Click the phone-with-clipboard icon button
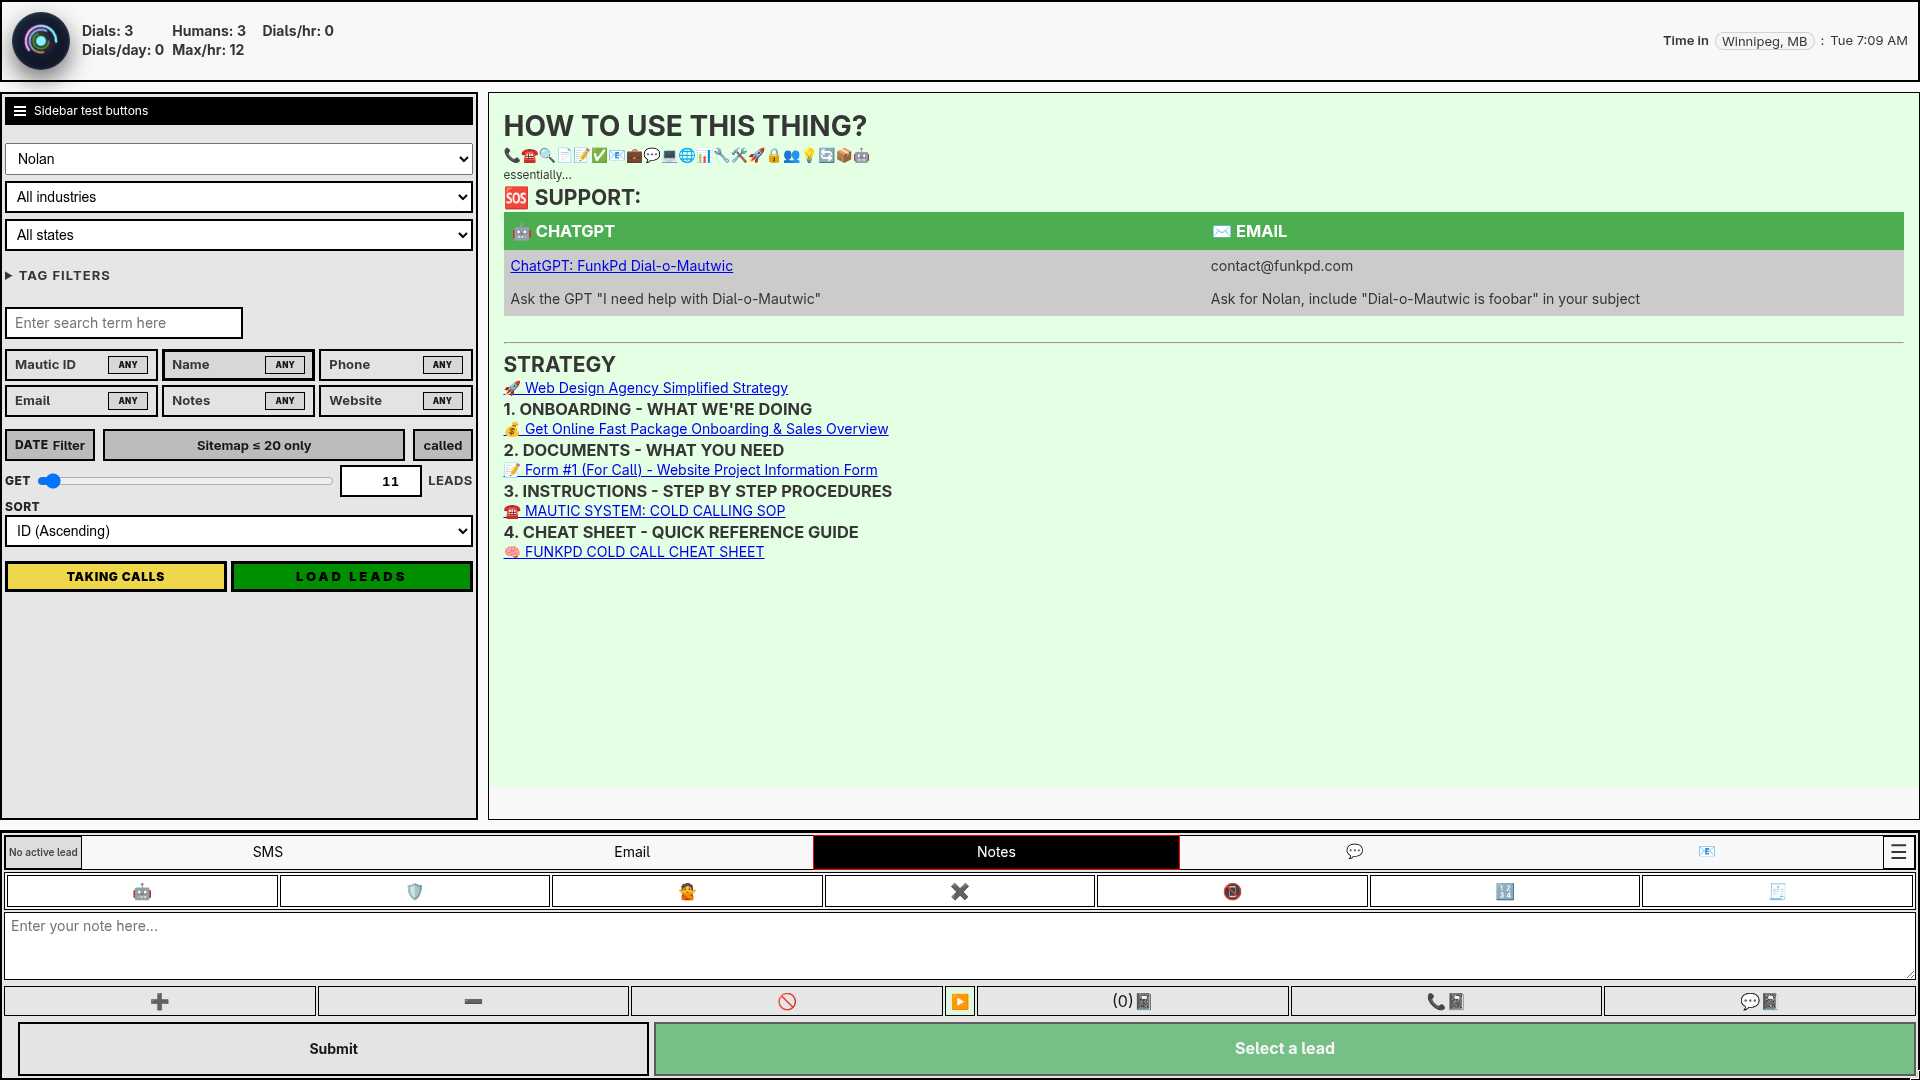The height and width of the screenshot is (1080, 1920). click(x=1444, y=1000)
